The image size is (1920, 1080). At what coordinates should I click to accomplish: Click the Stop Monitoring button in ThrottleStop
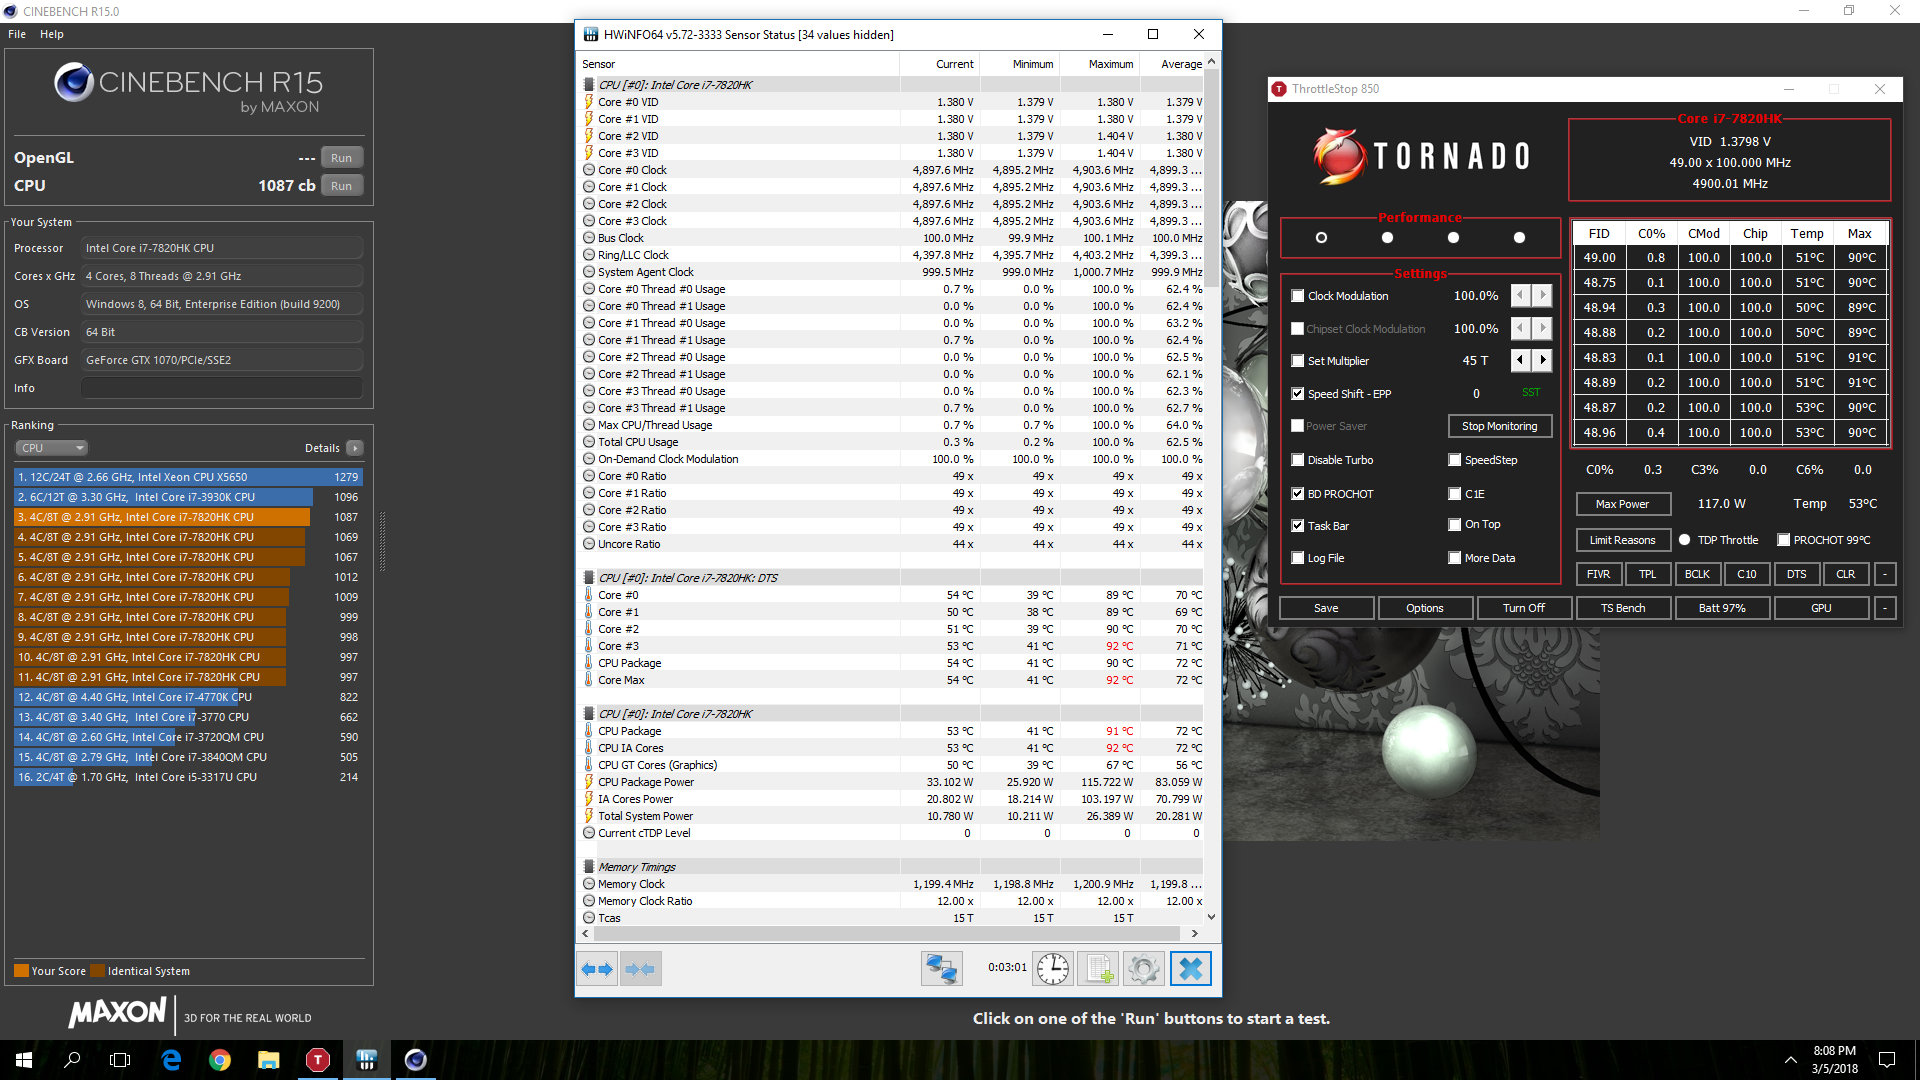point(1501,426)
